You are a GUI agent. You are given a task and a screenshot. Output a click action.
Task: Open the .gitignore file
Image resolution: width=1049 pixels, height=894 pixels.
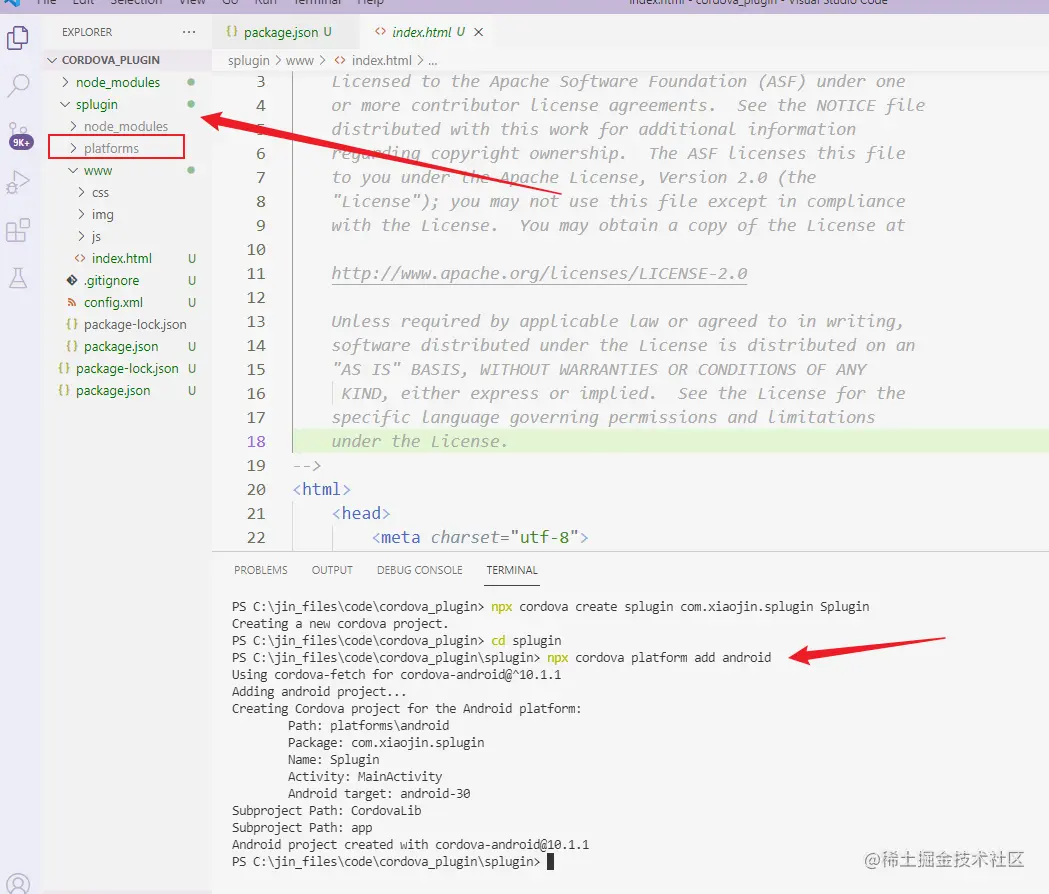pos(111,280)
